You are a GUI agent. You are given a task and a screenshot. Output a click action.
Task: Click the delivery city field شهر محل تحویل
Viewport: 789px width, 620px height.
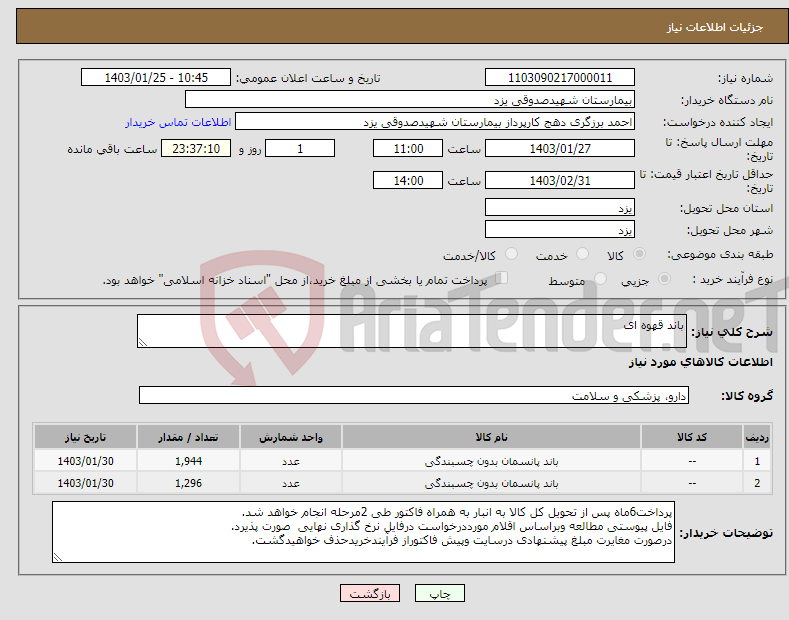click(x=560, y=229)
